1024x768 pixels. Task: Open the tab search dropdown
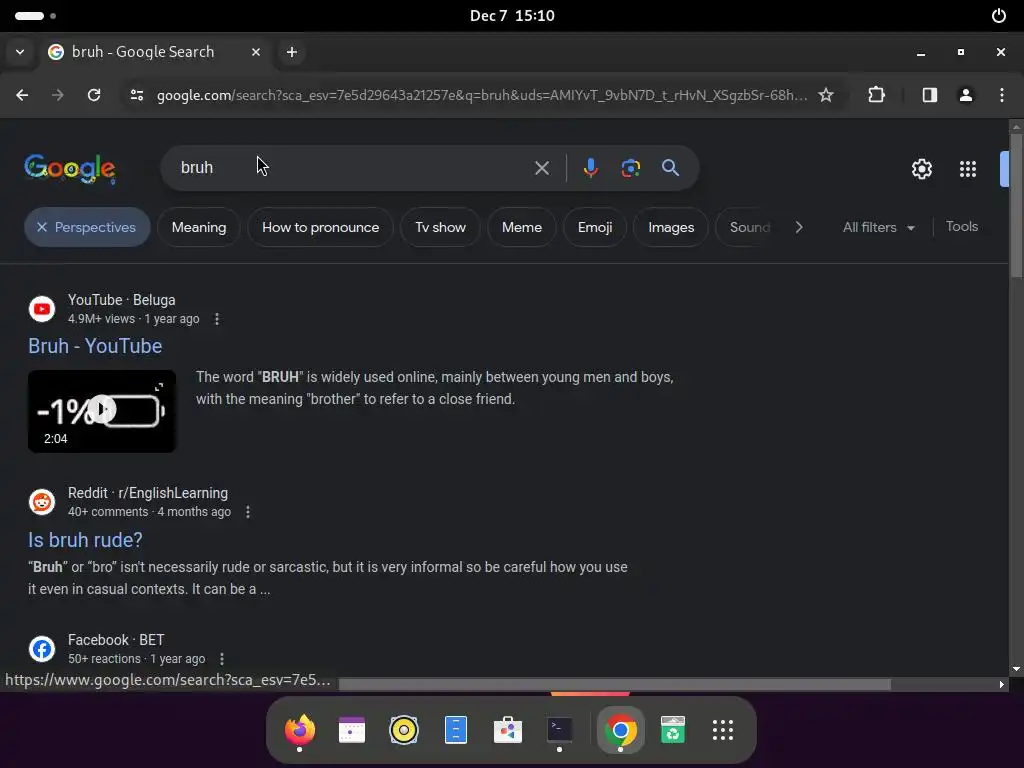(x=20, y=52)
